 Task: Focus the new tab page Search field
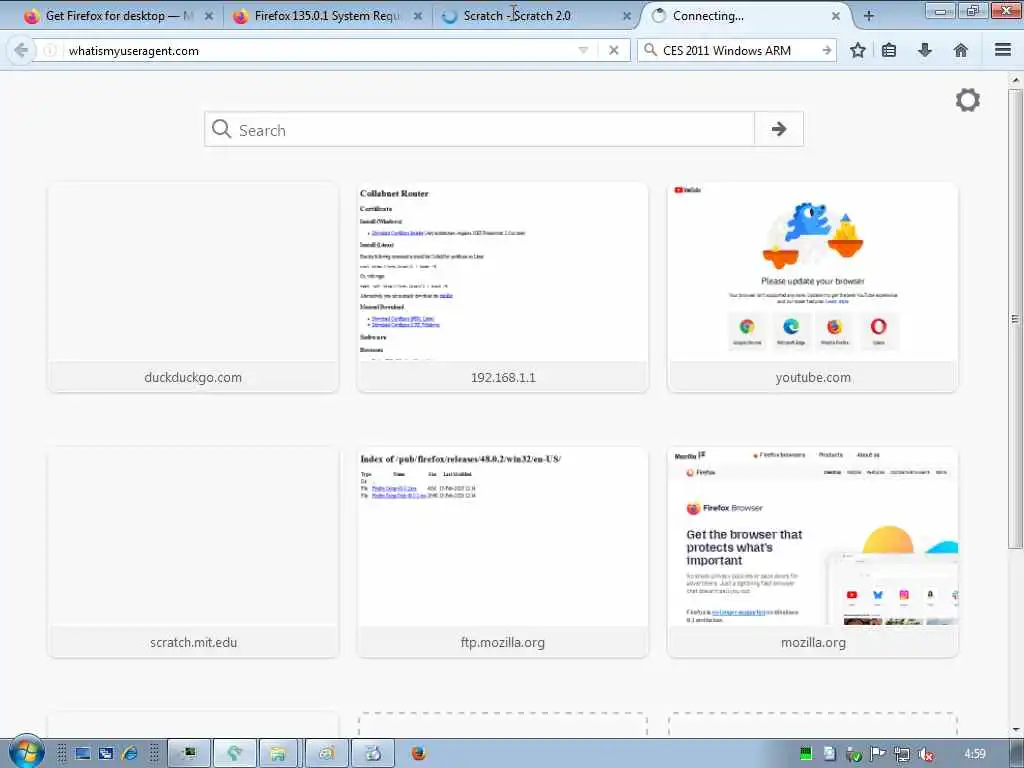click(x=479, y=129)
